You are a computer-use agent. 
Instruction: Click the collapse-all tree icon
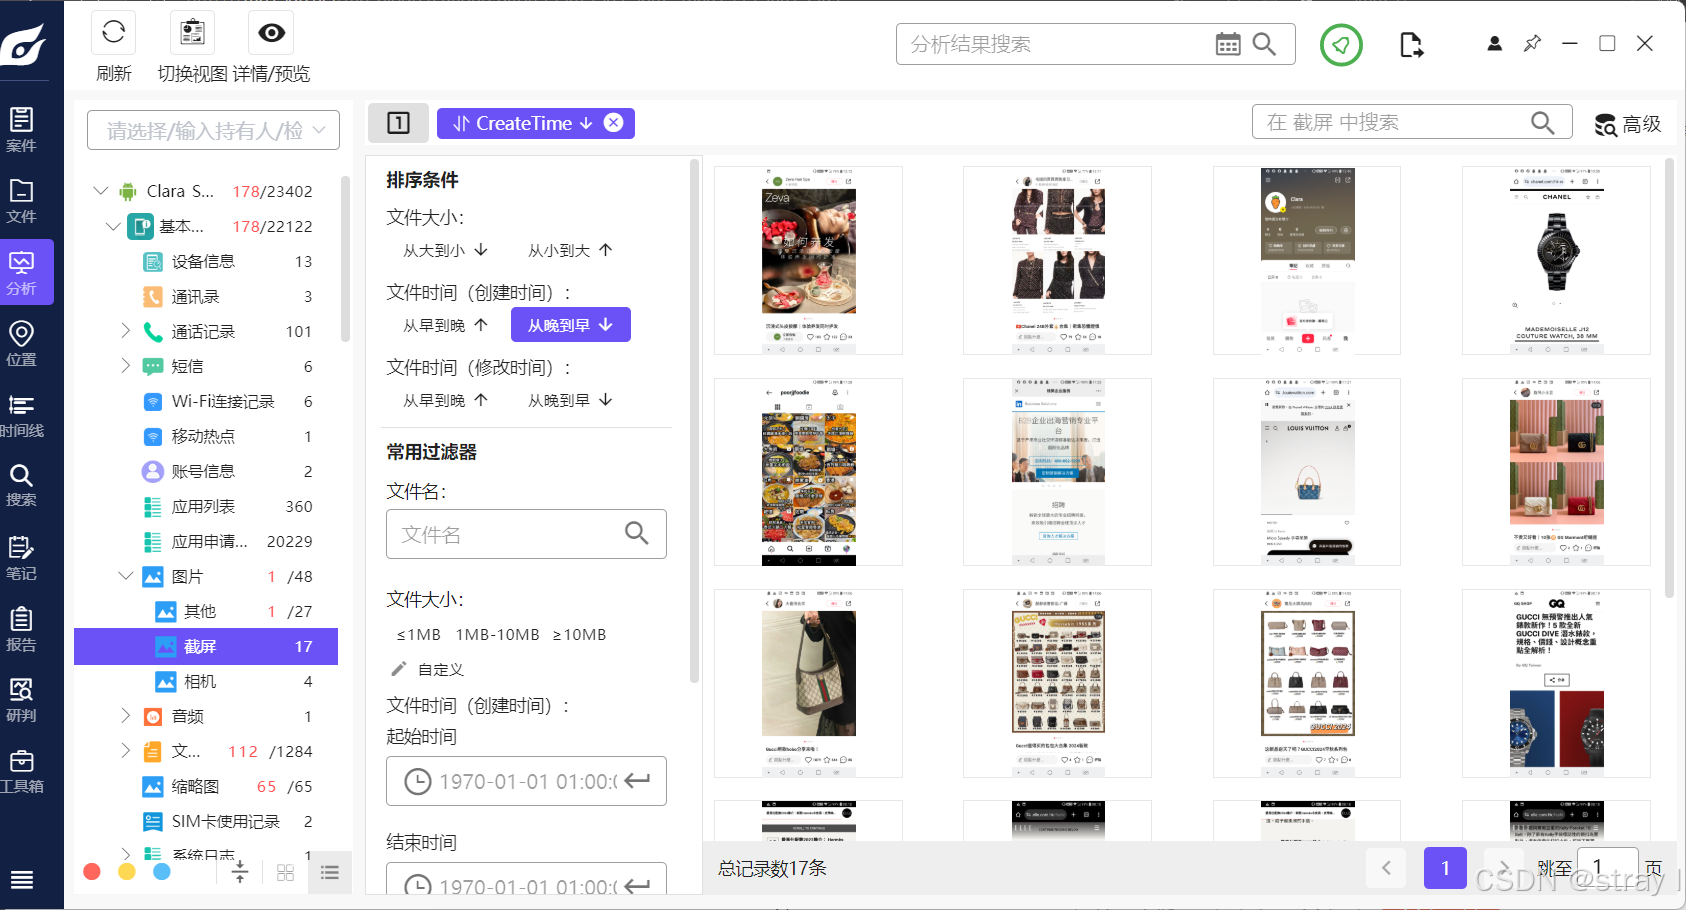click(240, 872)
